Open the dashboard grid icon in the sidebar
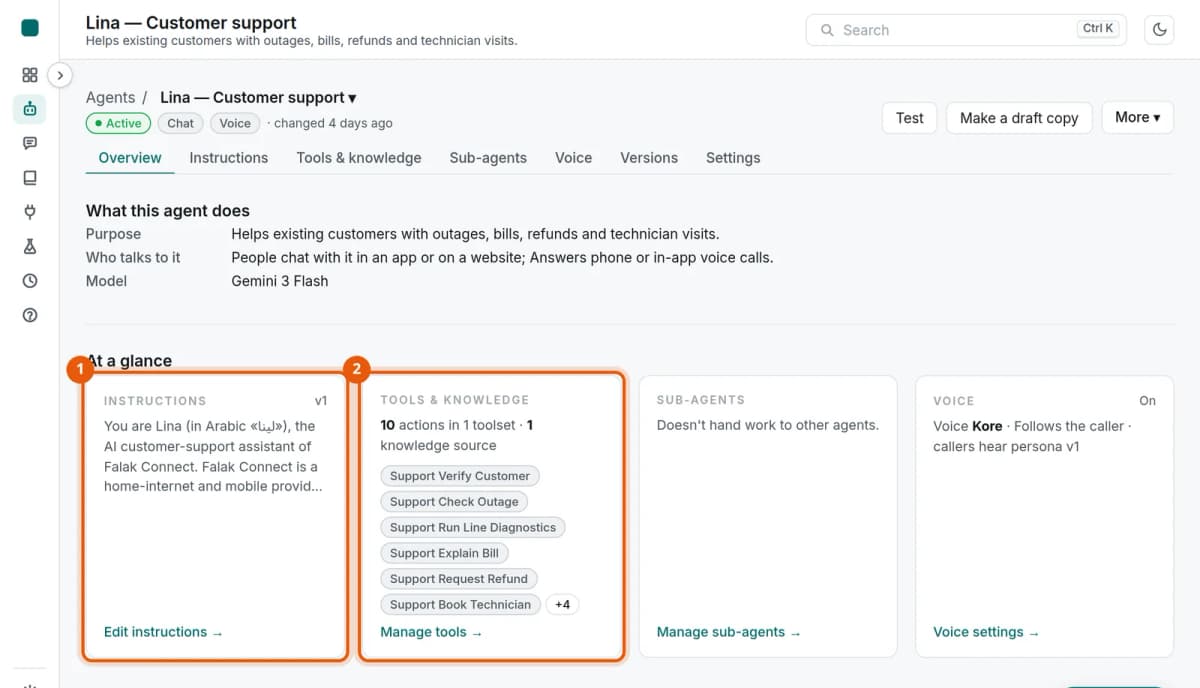 point(30,75)
